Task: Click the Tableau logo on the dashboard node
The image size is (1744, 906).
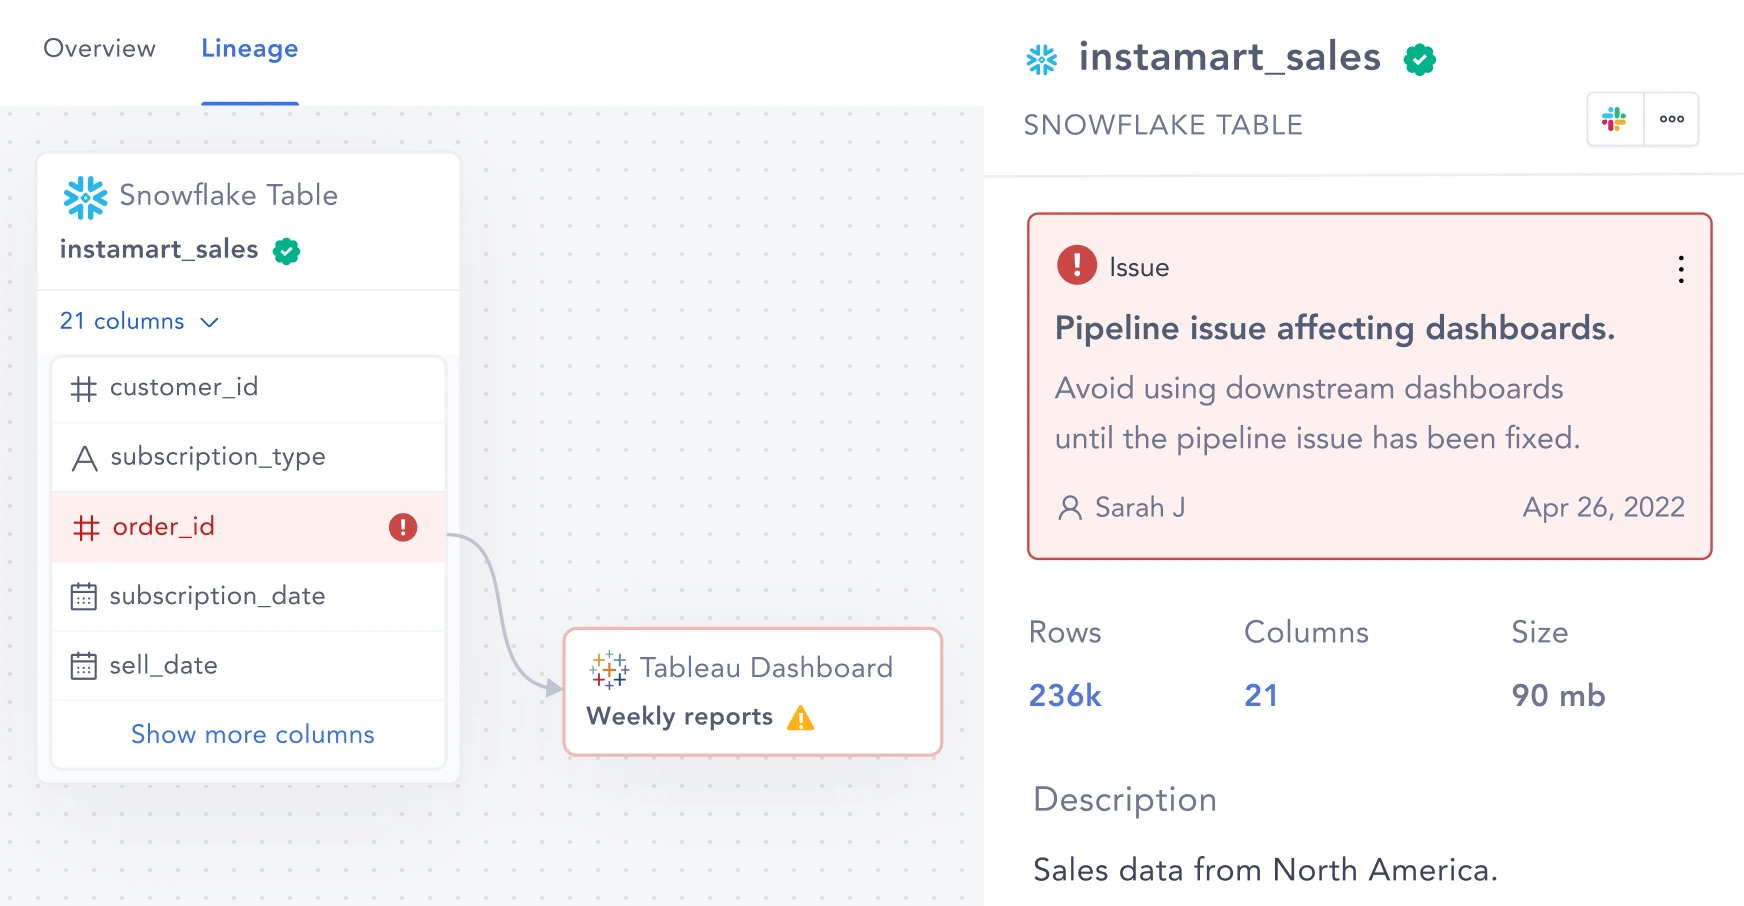Action: click(609, 670)
